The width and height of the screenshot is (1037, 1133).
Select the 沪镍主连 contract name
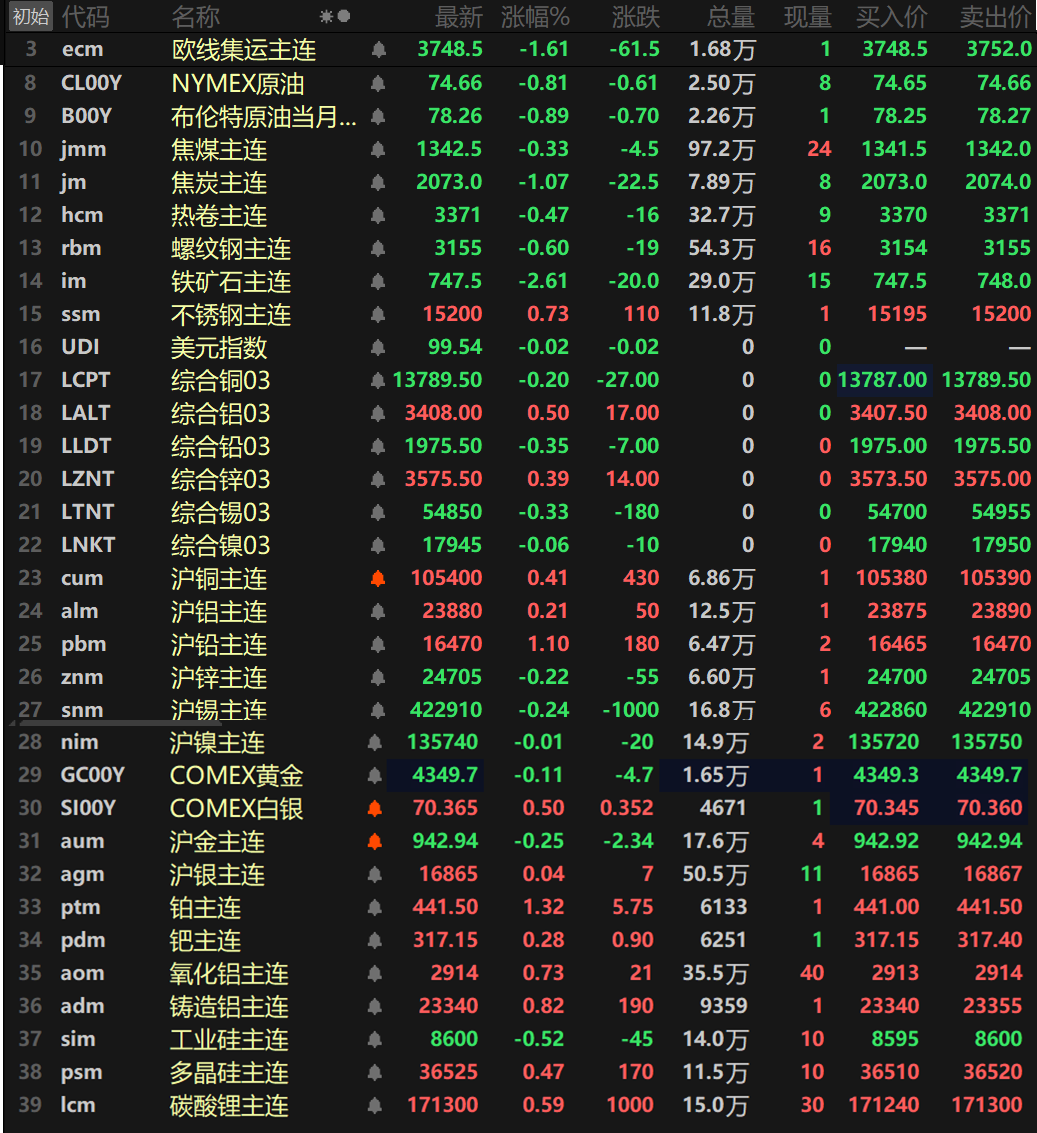tap(218, 743)
